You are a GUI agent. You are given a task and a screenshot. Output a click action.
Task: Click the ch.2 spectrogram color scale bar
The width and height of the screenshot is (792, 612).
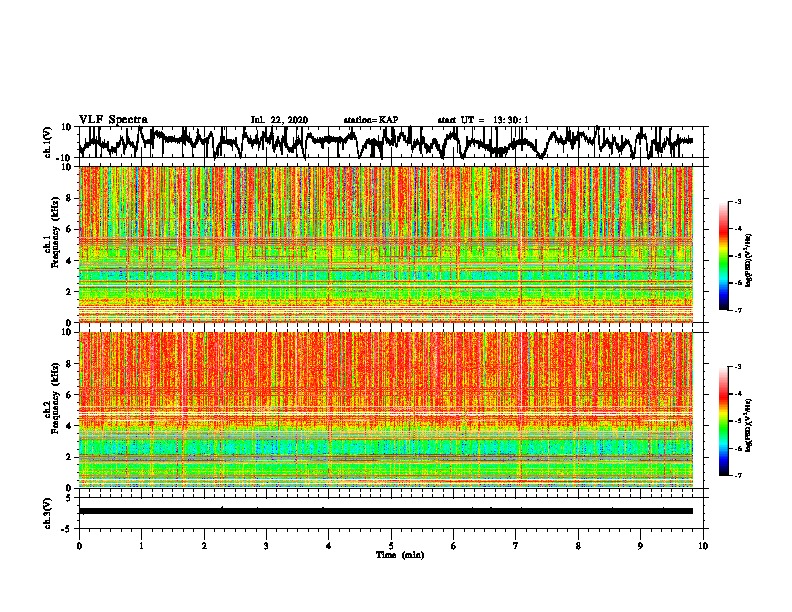(724, 421)
